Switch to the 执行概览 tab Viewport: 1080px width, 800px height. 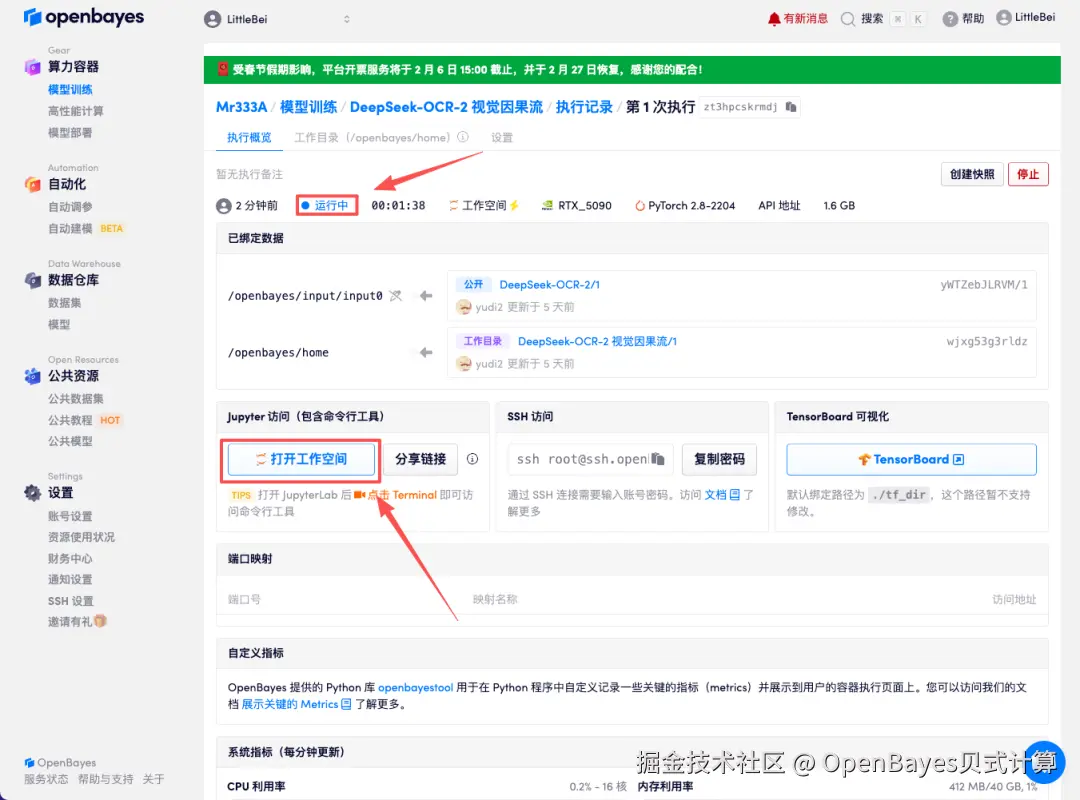247,137
